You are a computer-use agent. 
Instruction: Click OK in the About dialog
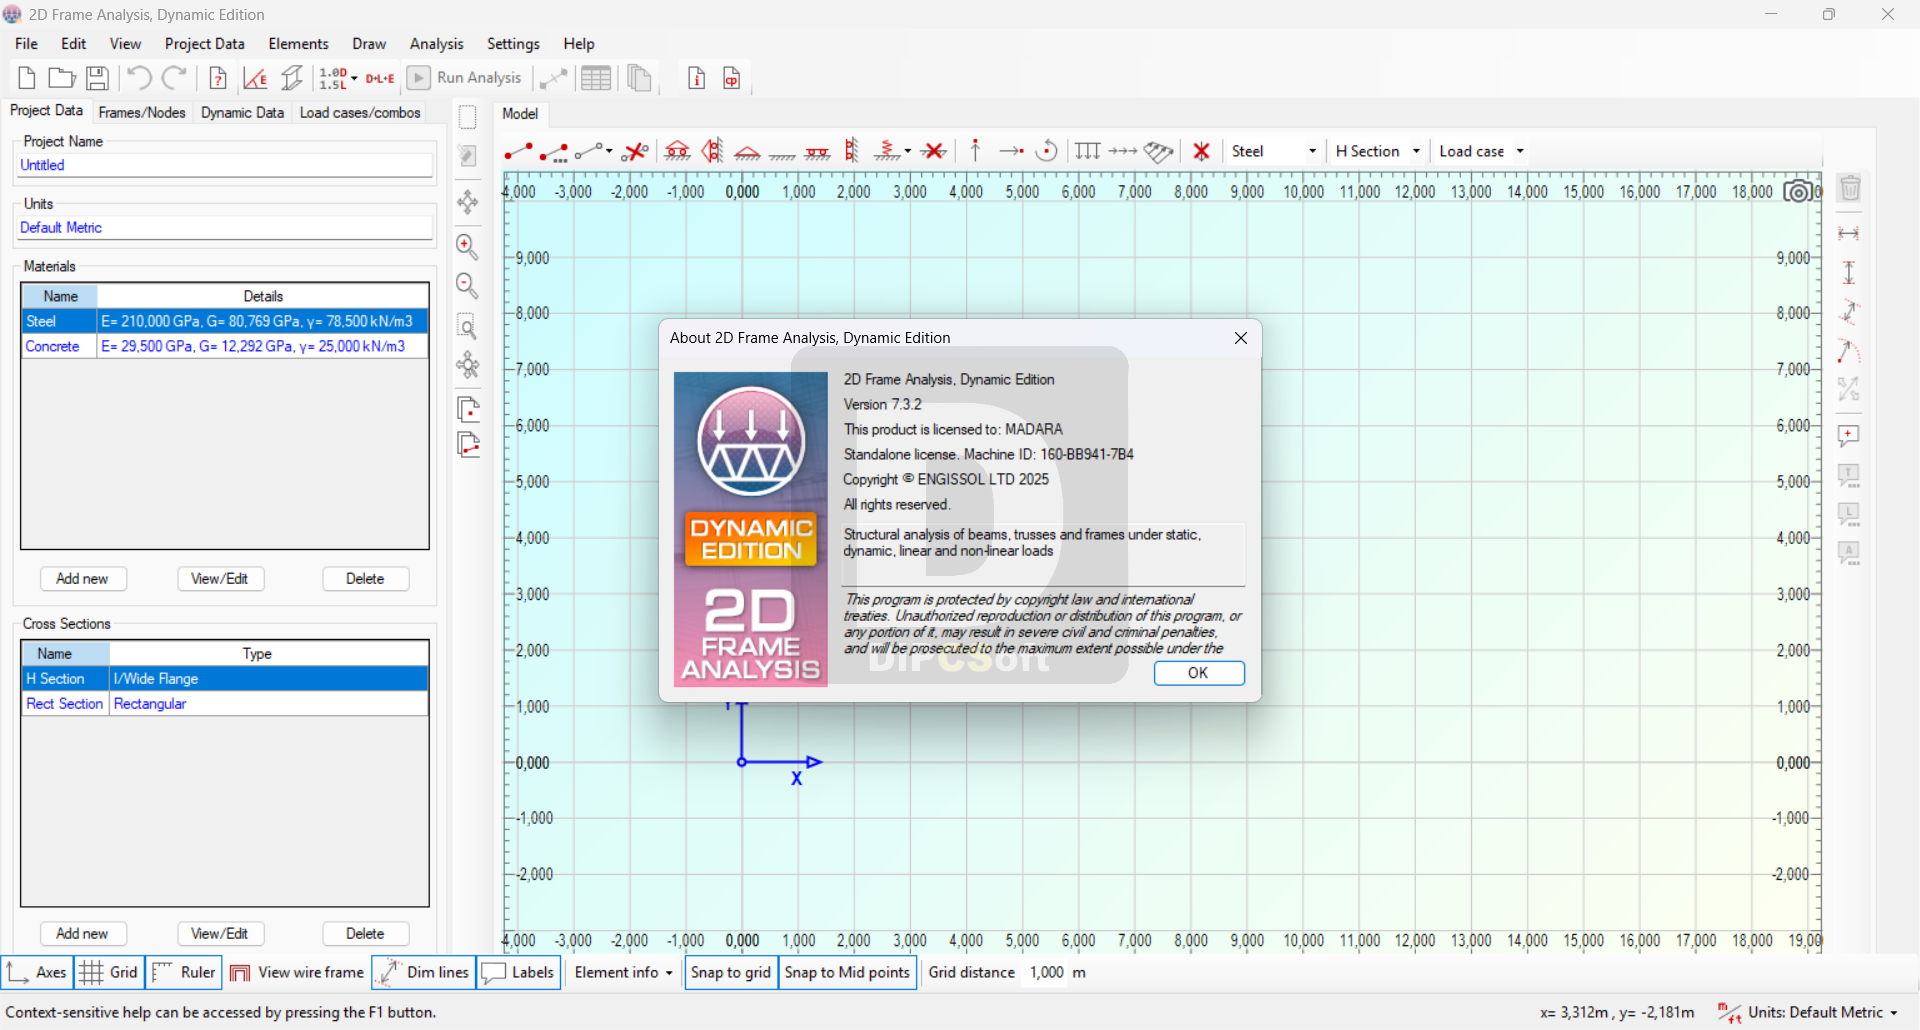[x=1199, y=673]
